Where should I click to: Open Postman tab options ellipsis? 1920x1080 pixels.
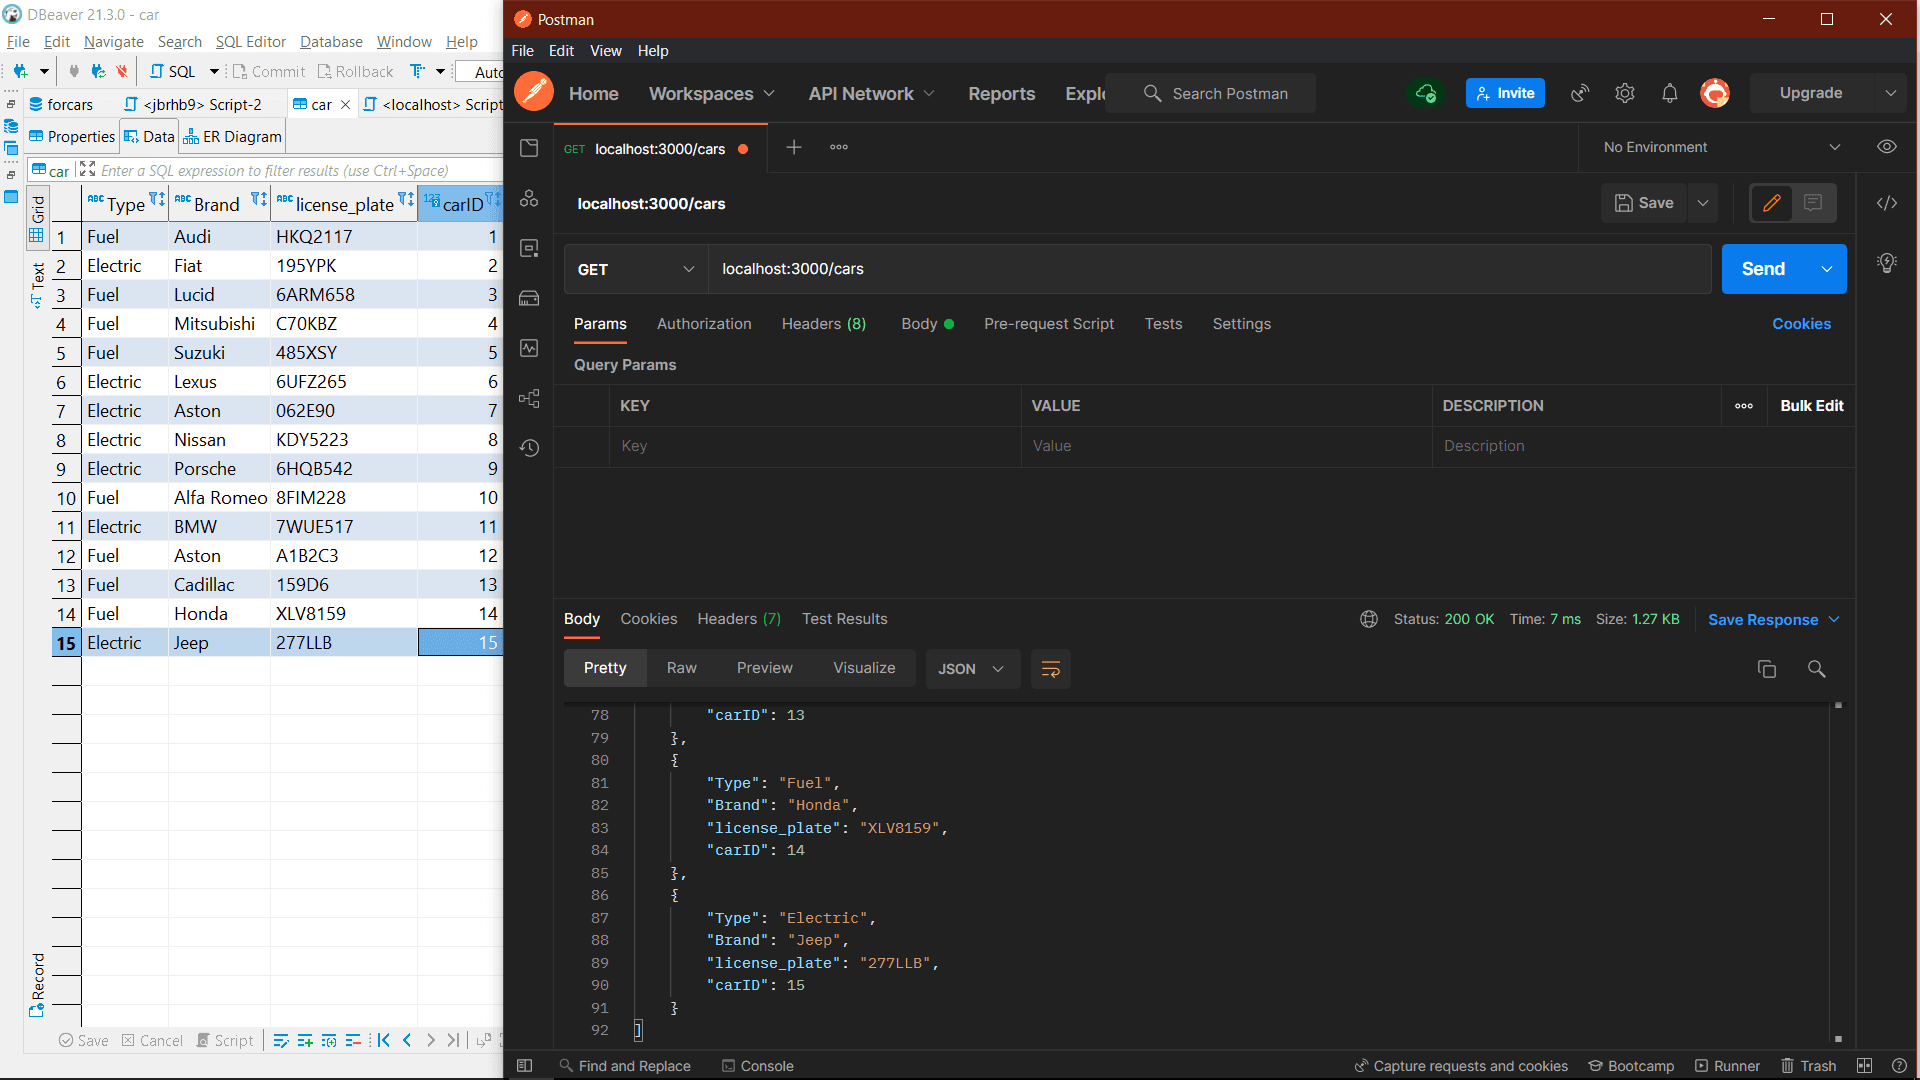839,147
